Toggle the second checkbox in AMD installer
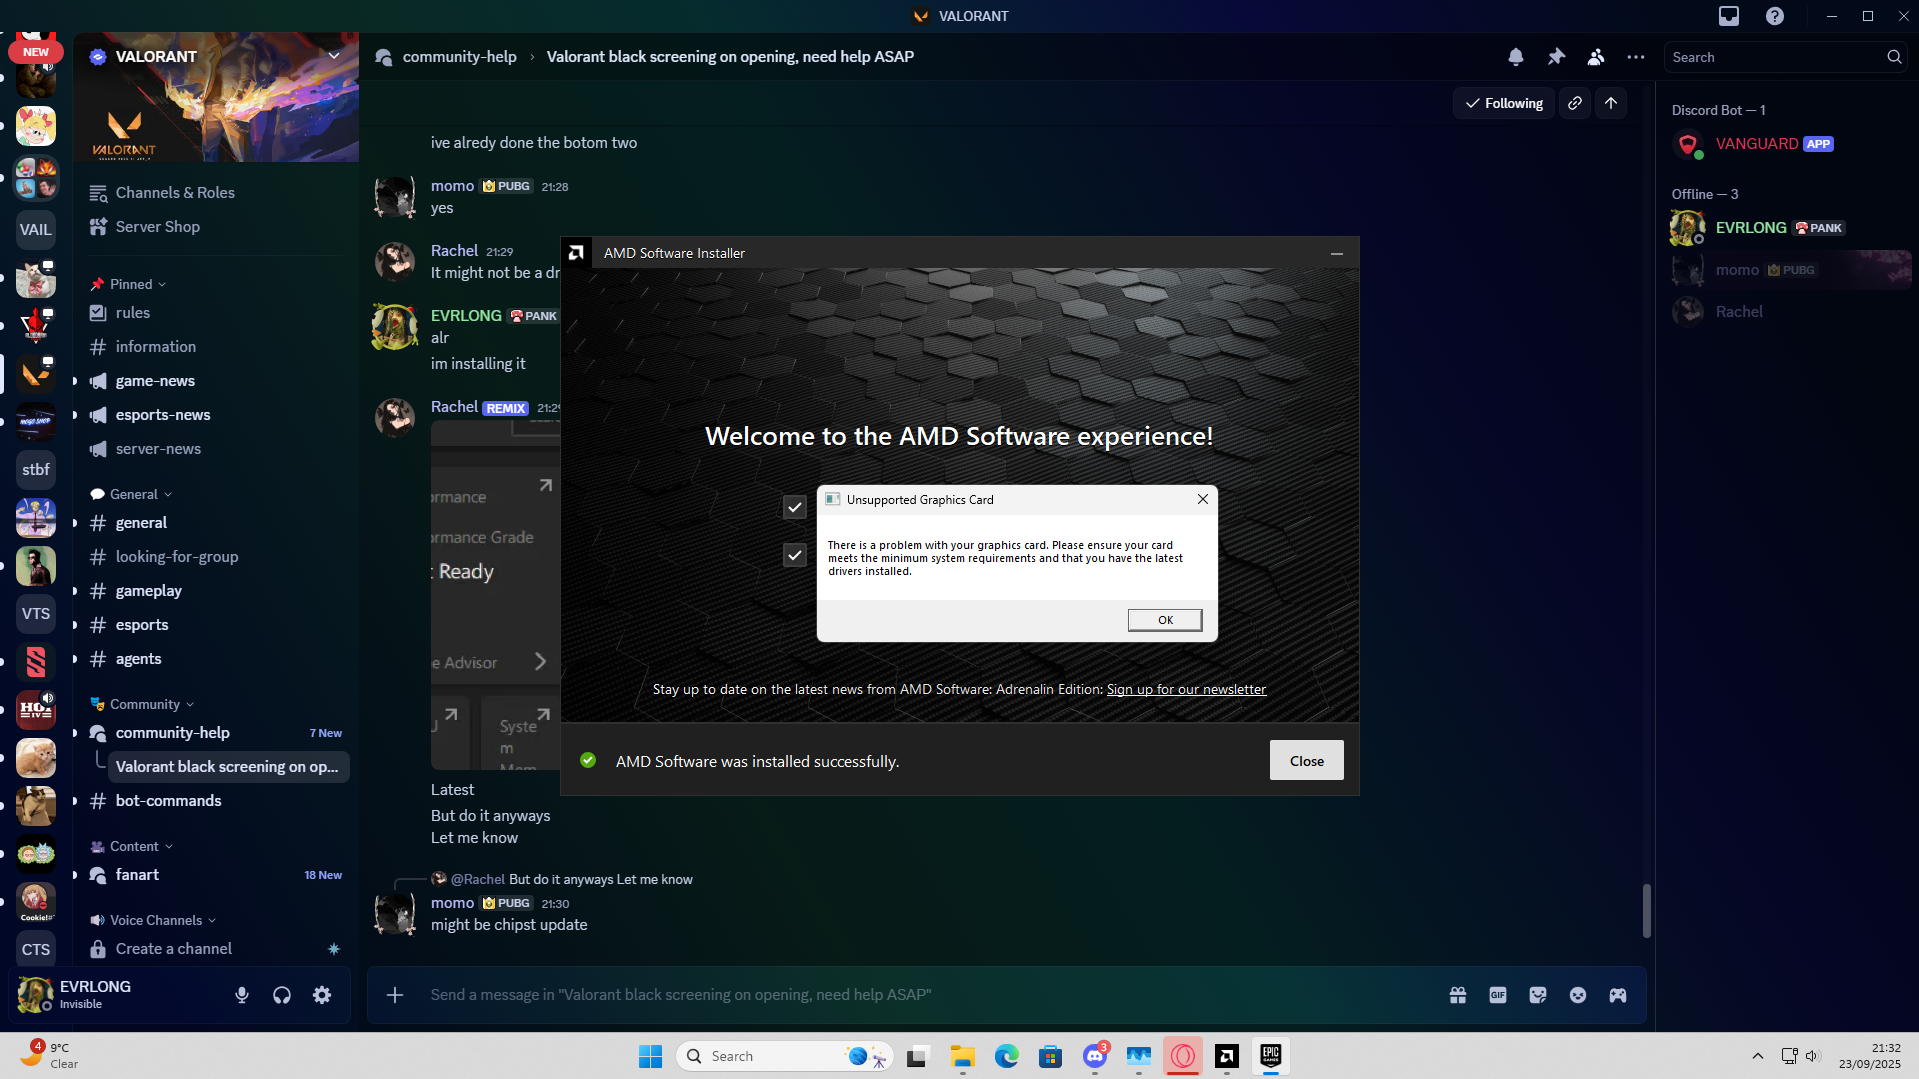 point(795,555)
